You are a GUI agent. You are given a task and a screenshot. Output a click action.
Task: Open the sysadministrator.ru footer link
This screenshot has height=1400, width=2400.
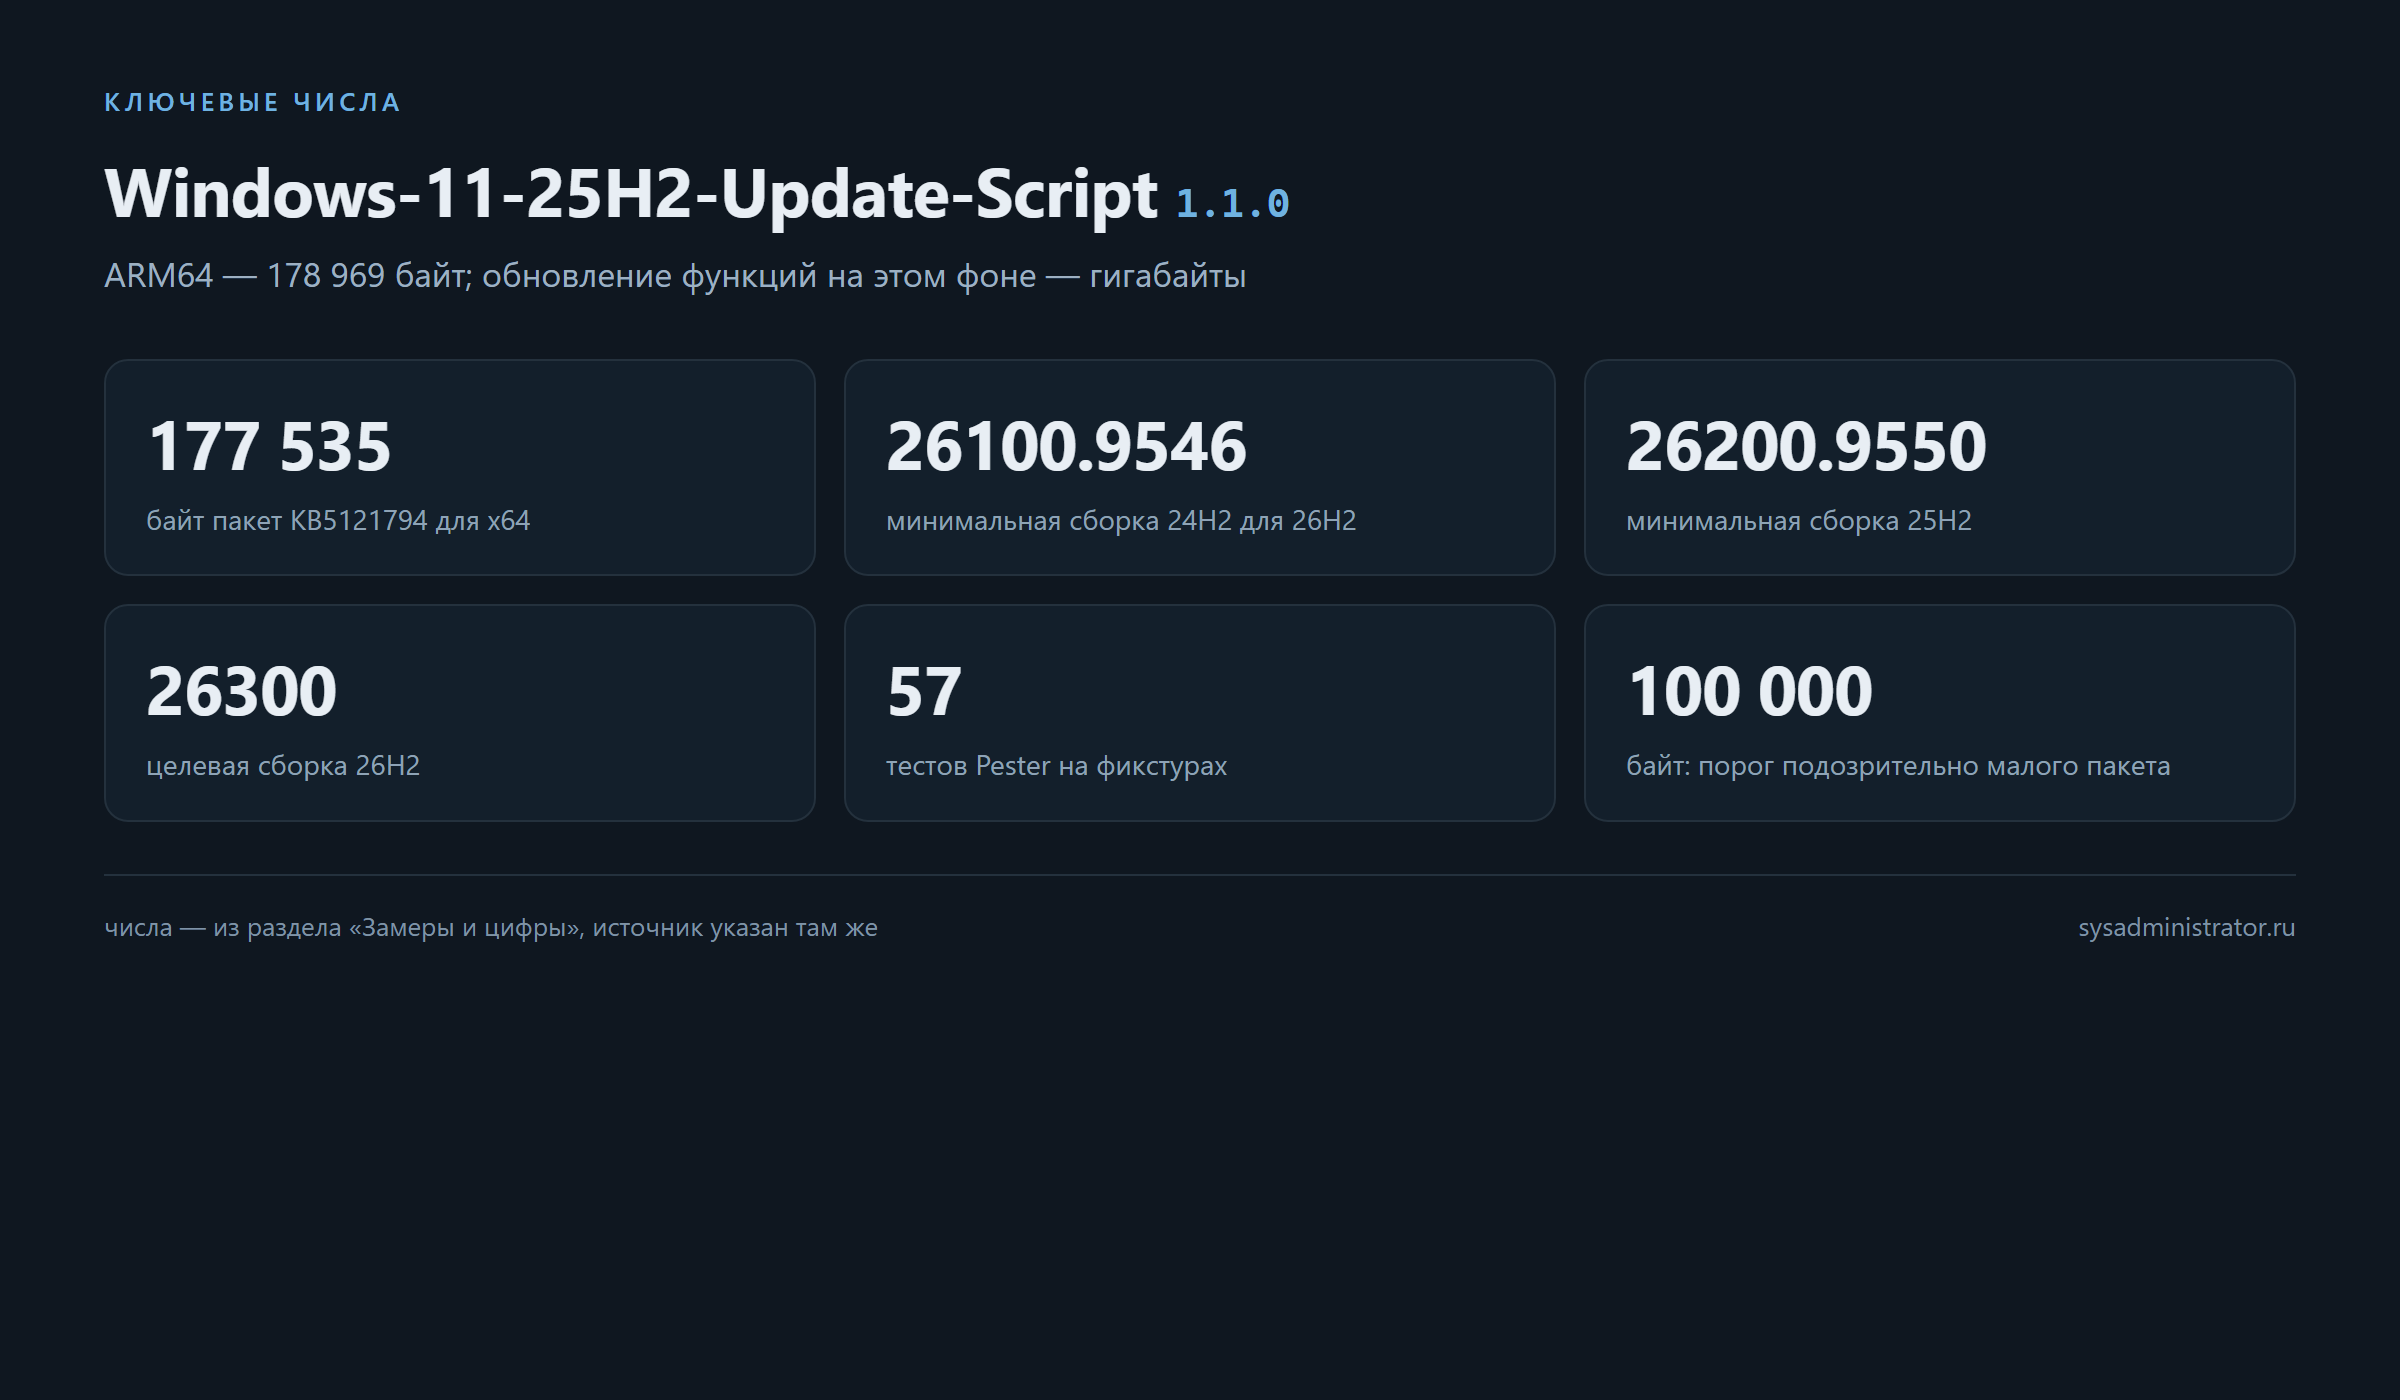tap(2186, 928)
